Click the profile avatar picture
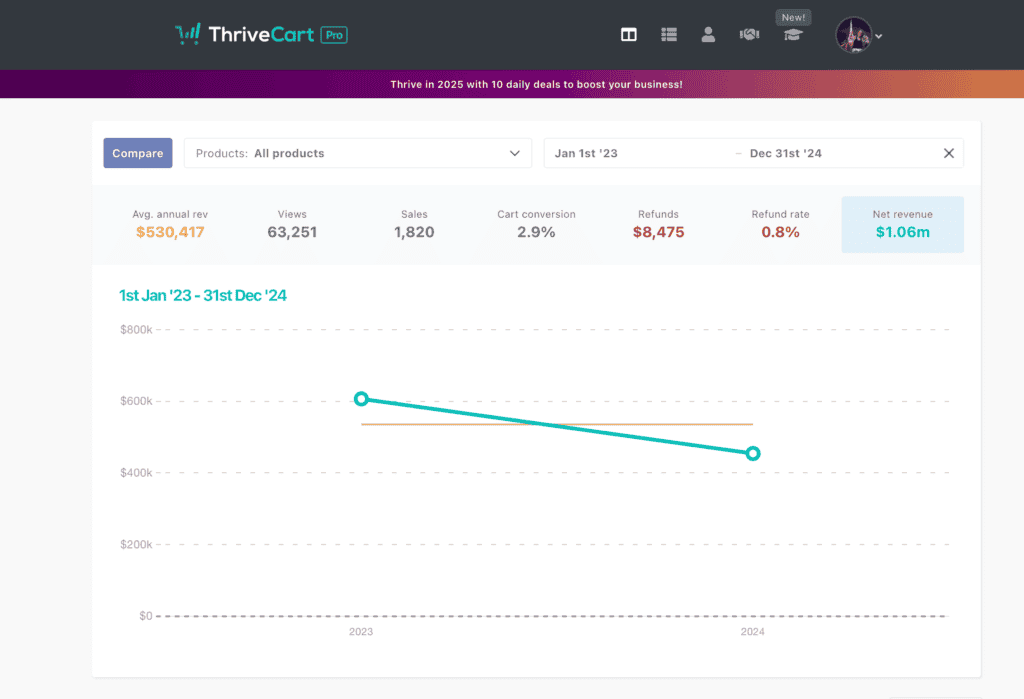The height and width of the screenshot is (699, 1024). coord(854,35)
